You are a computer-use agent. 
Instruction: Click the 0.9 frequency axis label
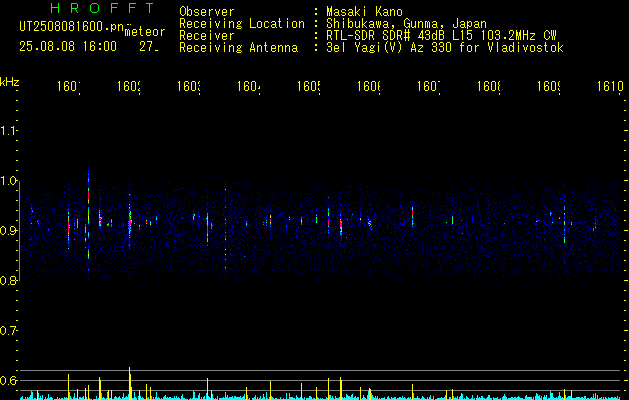tap(8, 230)
